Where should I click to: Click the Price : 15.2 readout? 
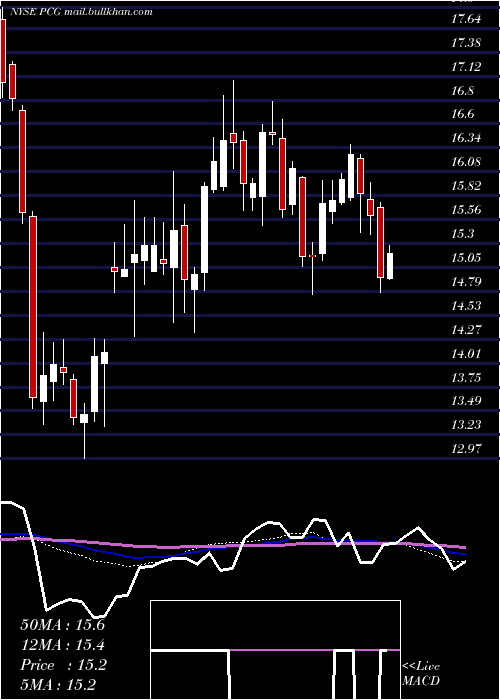point(63,665)
